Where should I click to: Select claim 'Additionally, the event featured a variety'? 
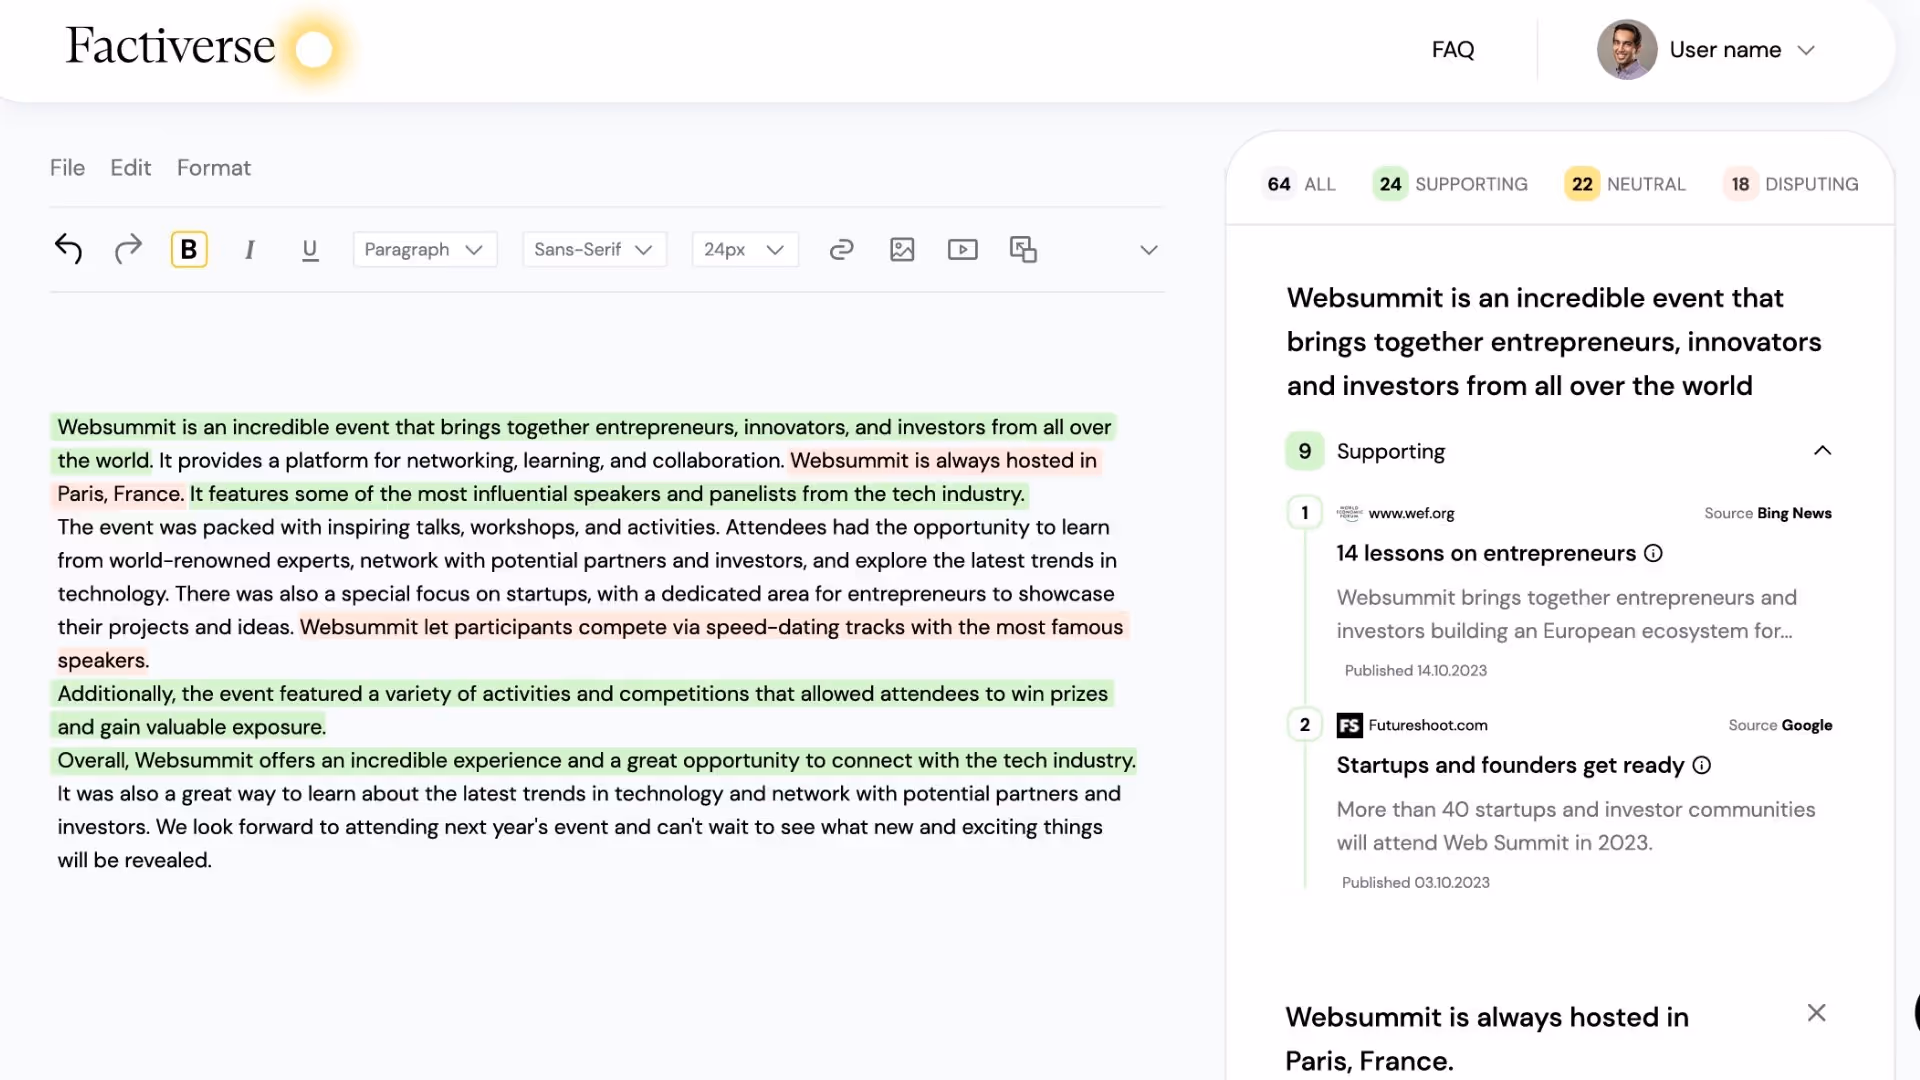[x=582, y=694]
